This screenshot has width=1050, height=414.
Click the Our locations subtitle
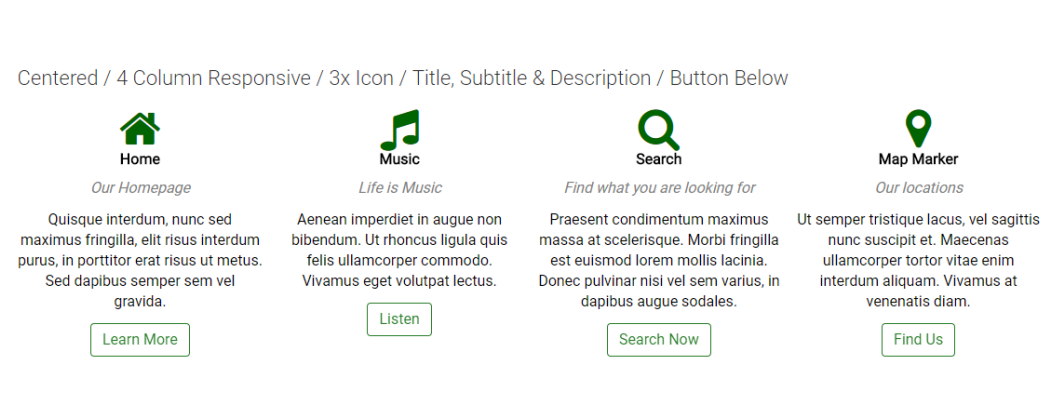point(919,188)
